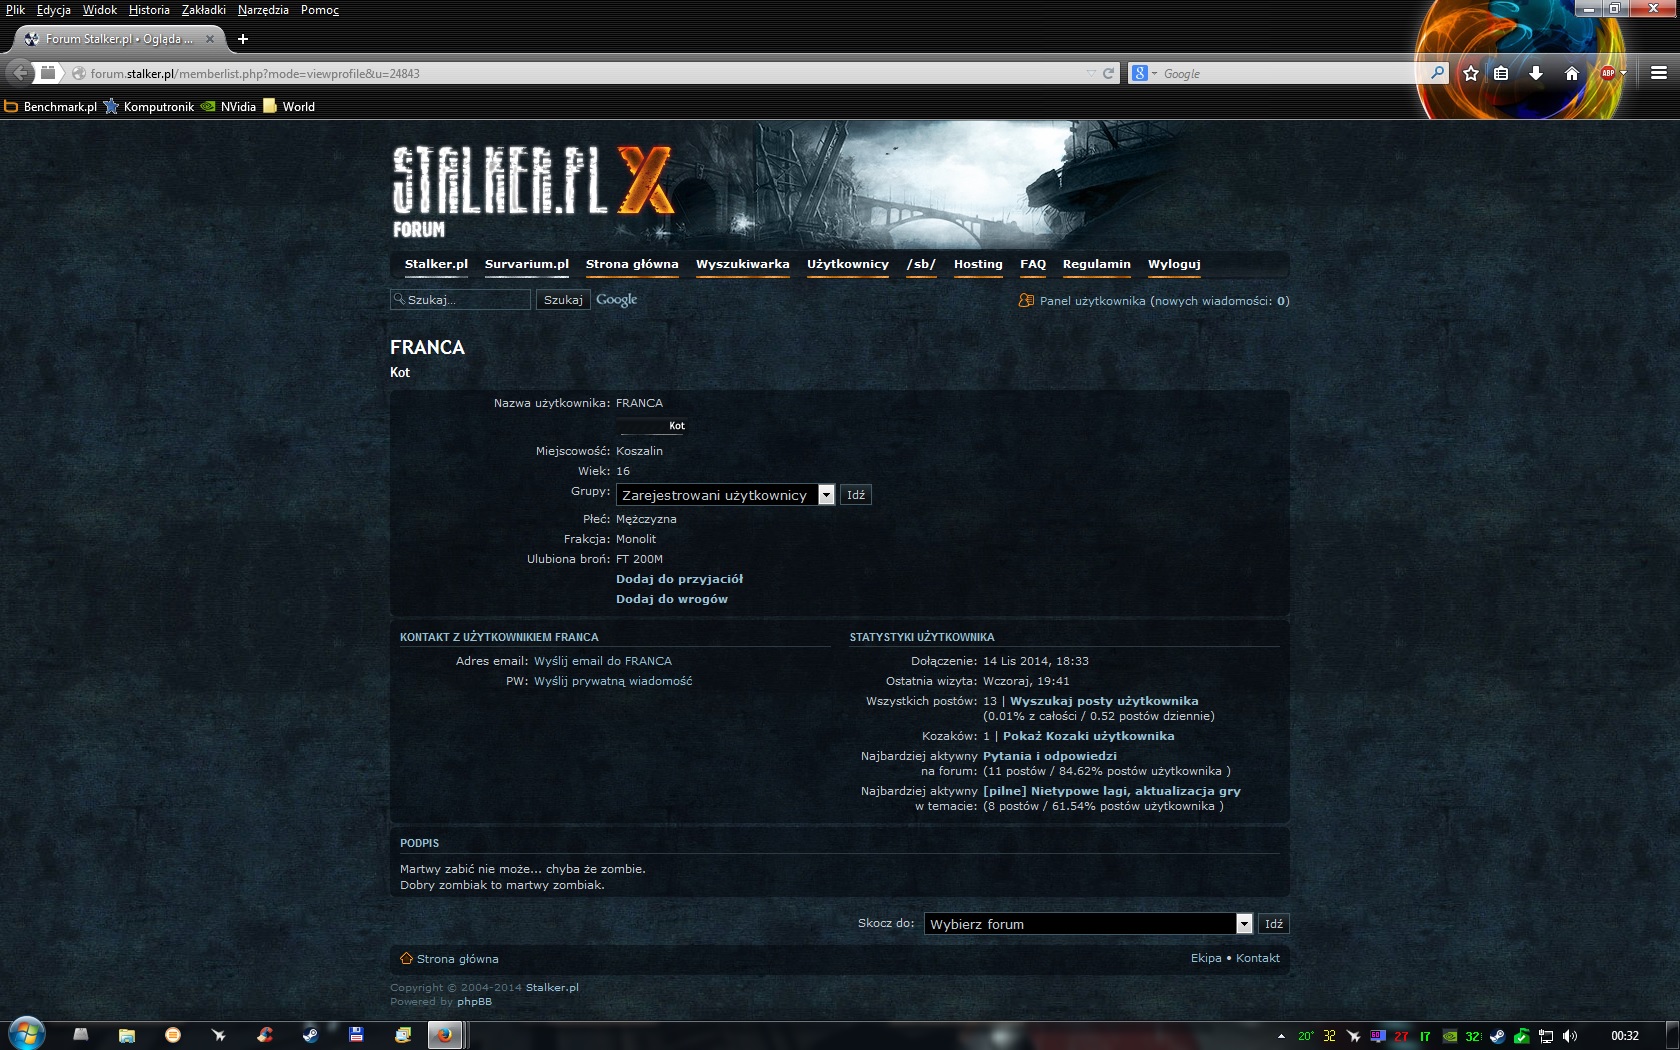The width and height of the screenshot is (1680, 1050).
Task: Click the airplane icon in taskbar
Action: 219,1035
